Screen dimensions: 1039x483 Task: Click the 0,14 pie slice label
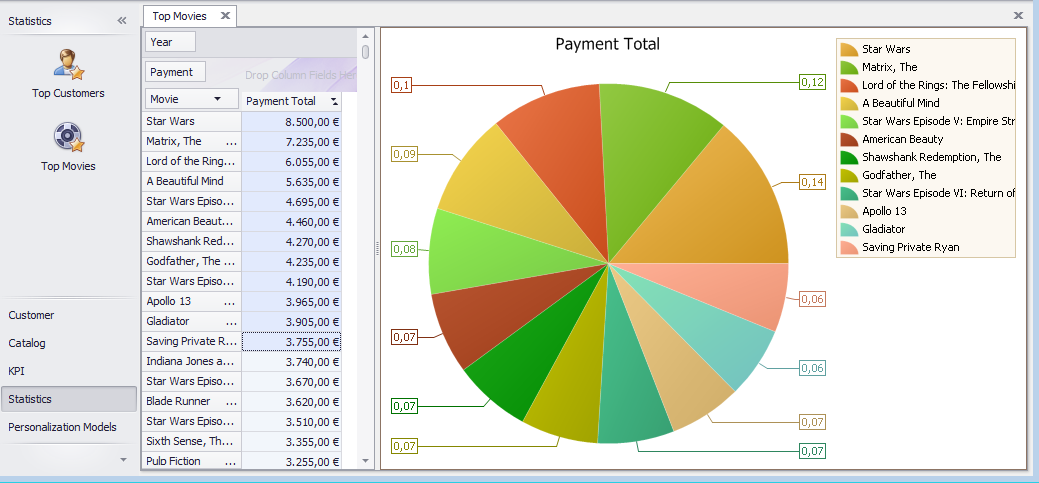[812, 182]
